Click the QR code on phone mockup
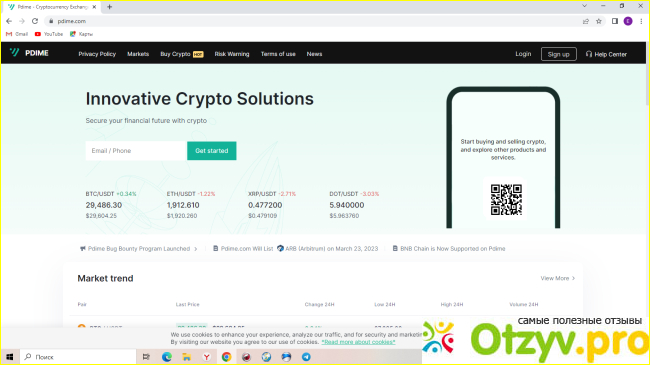The image size is (650, 365). point(506,200)
